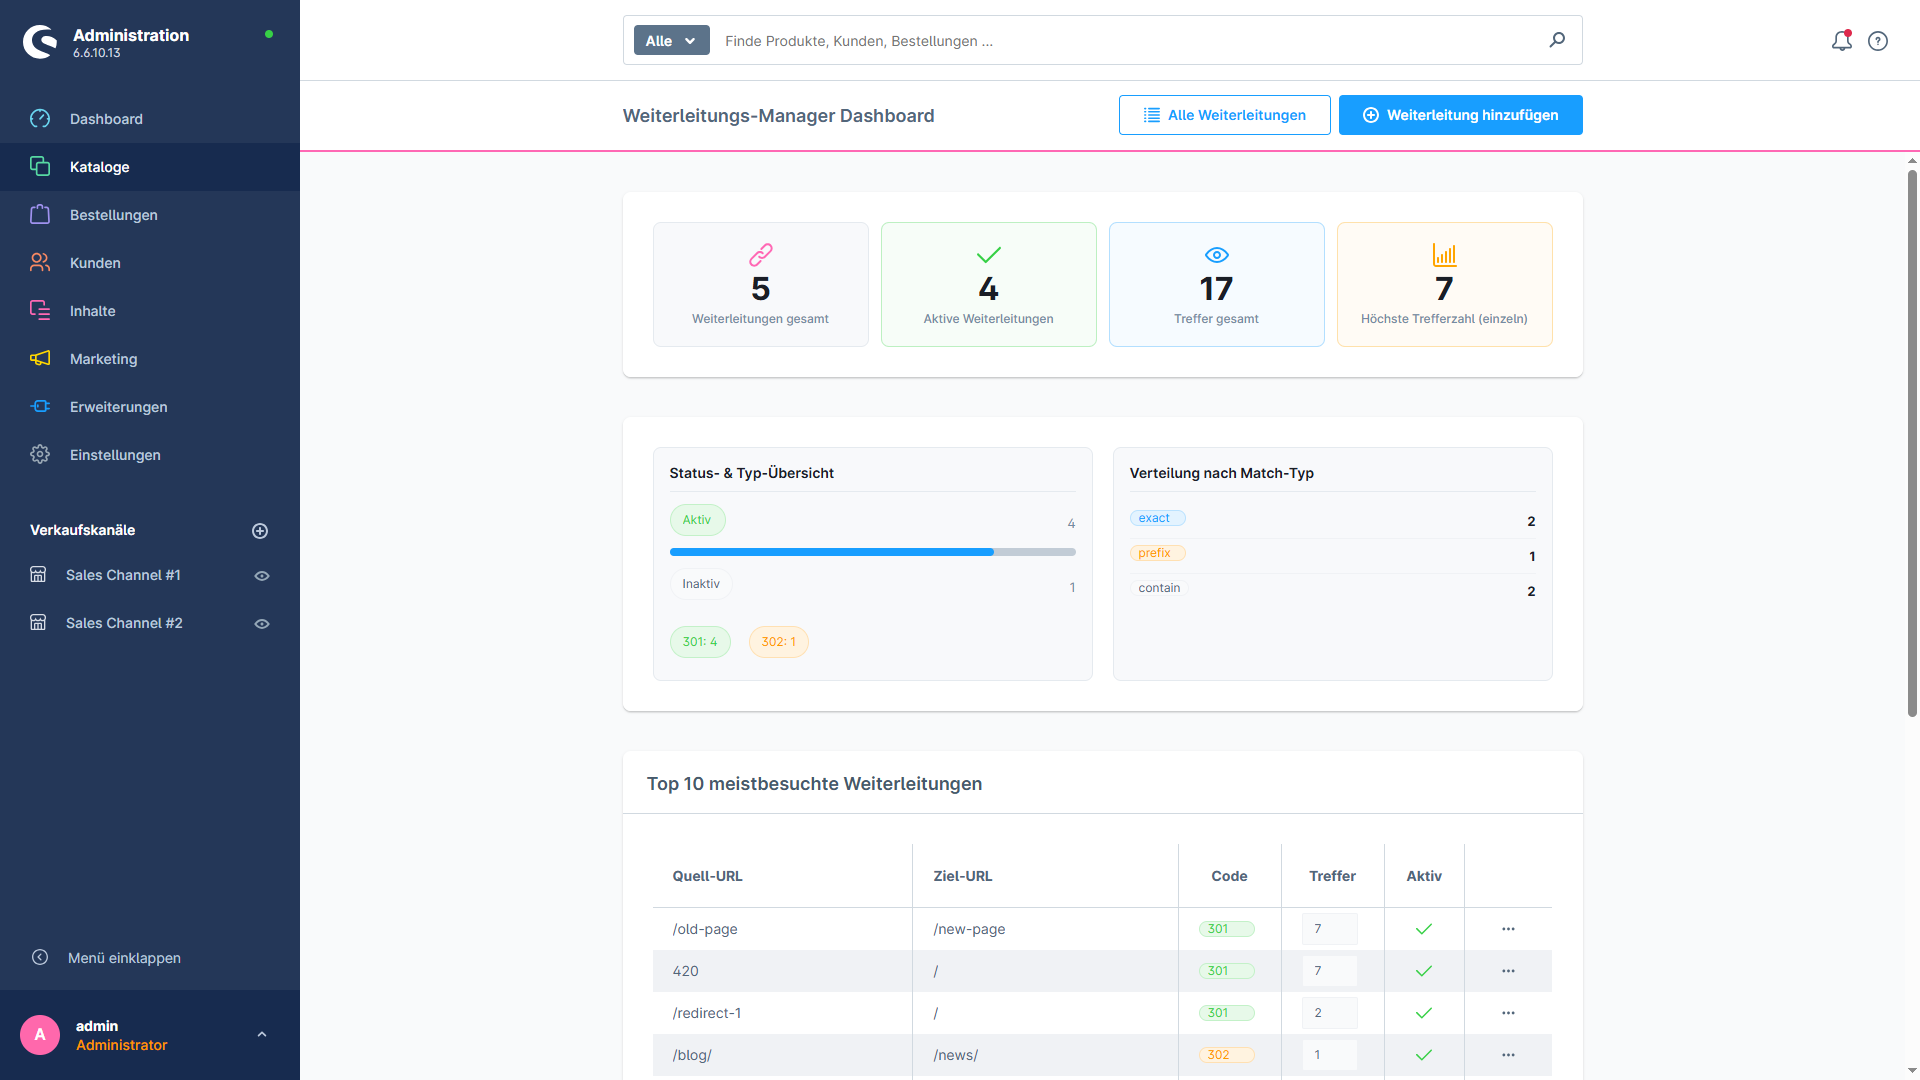The image size is (1920, 1080).
Task: Click the Bestellungen bag icon
Action: (40, 215)
